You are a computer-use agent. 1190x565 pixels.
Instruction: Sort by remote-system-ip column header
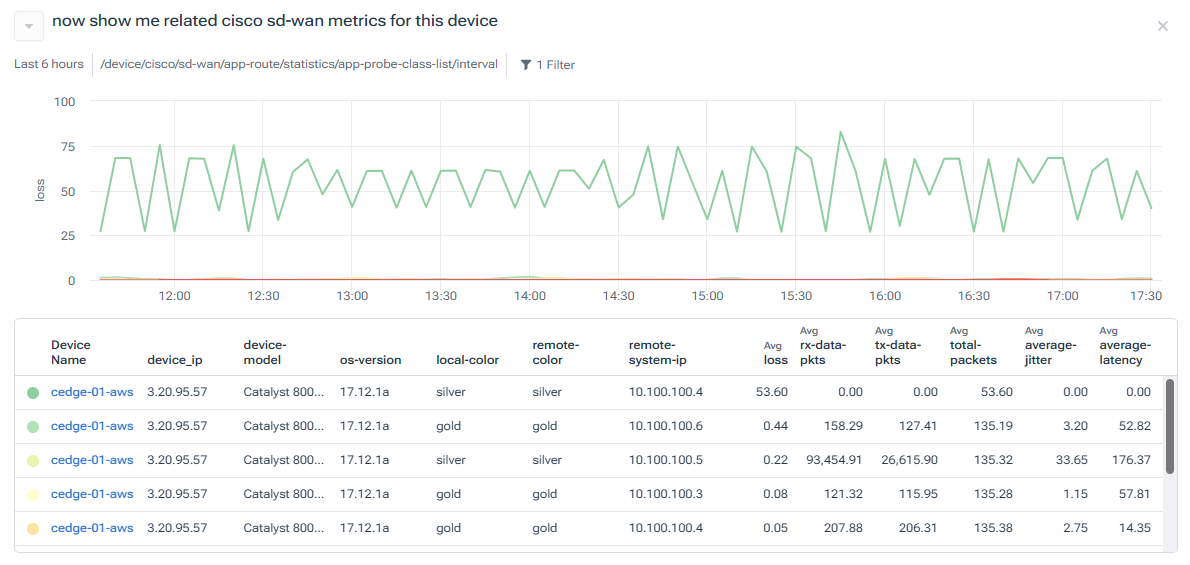pos(657,352)
